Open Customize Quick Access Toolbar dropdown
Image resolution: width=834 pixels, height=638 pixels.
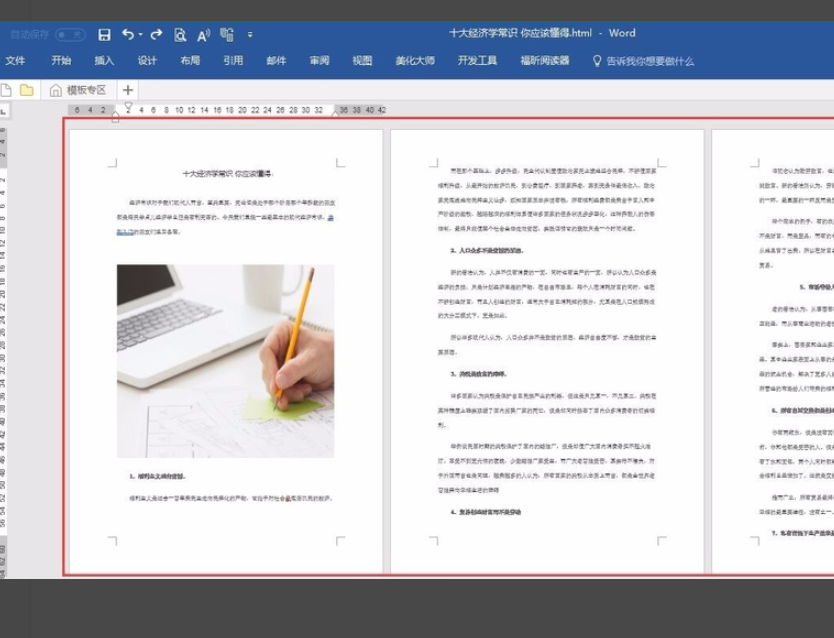pos(250,35)
